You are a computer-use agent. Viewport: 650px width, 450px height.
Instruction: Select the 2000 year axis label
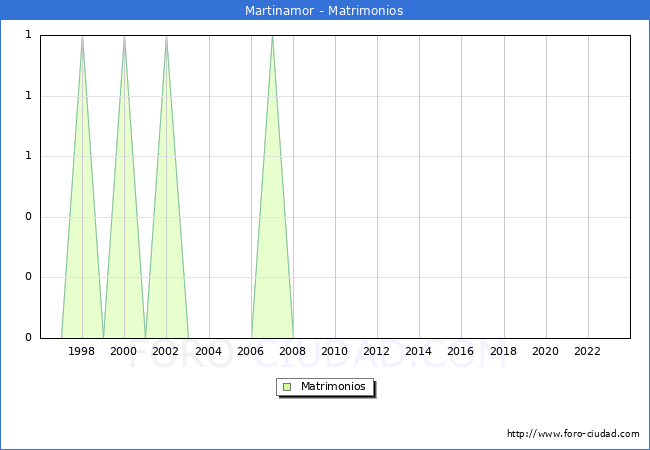pos(124,351)
